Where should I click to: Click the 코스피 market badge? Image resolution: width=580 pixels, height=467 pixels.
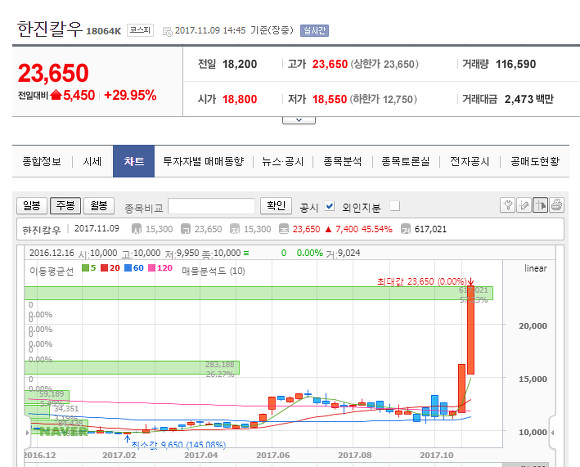point(140,30)
